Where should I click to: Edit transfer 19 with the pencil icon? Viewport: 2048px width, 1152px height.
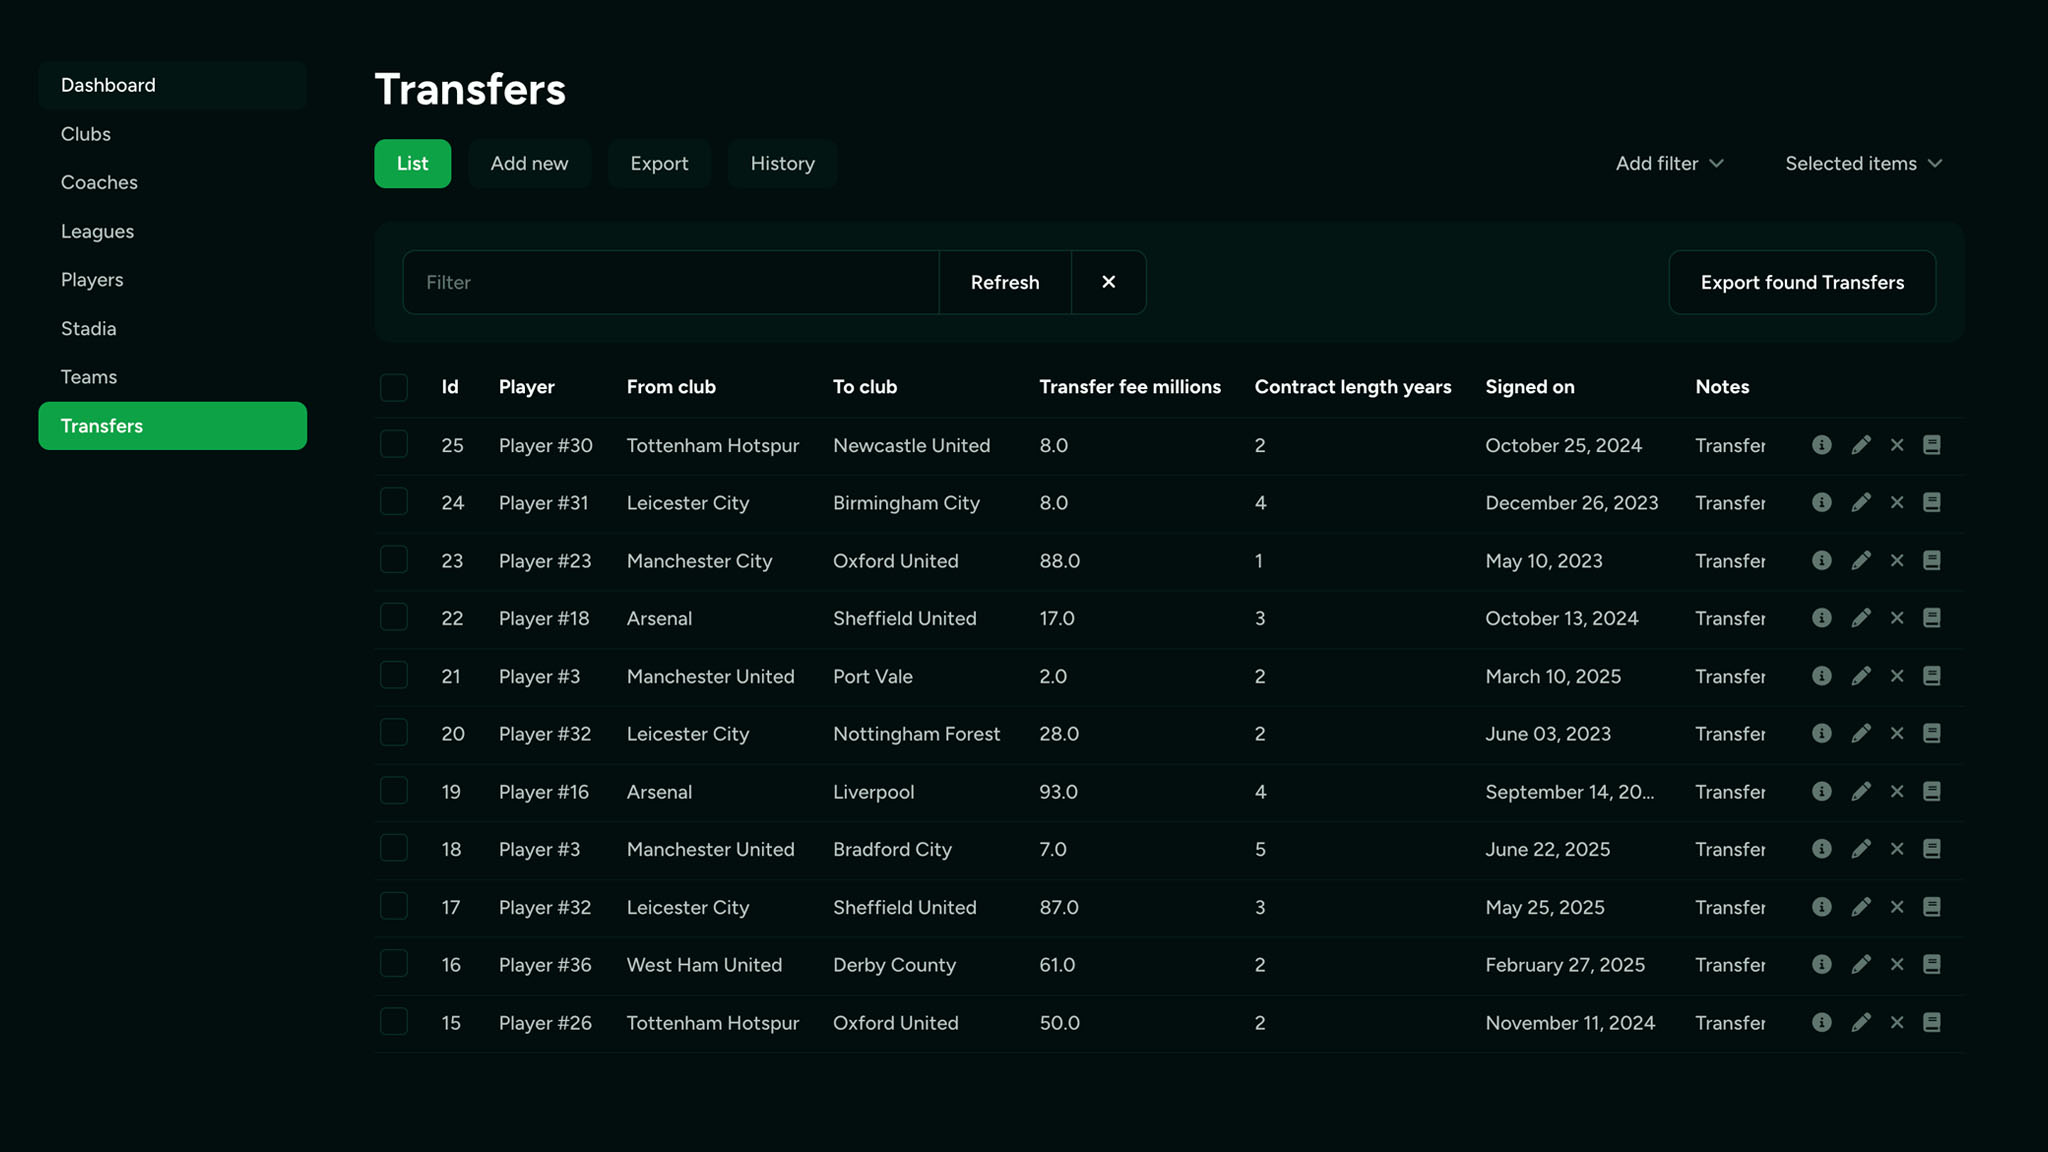[x=1861, y=791]
